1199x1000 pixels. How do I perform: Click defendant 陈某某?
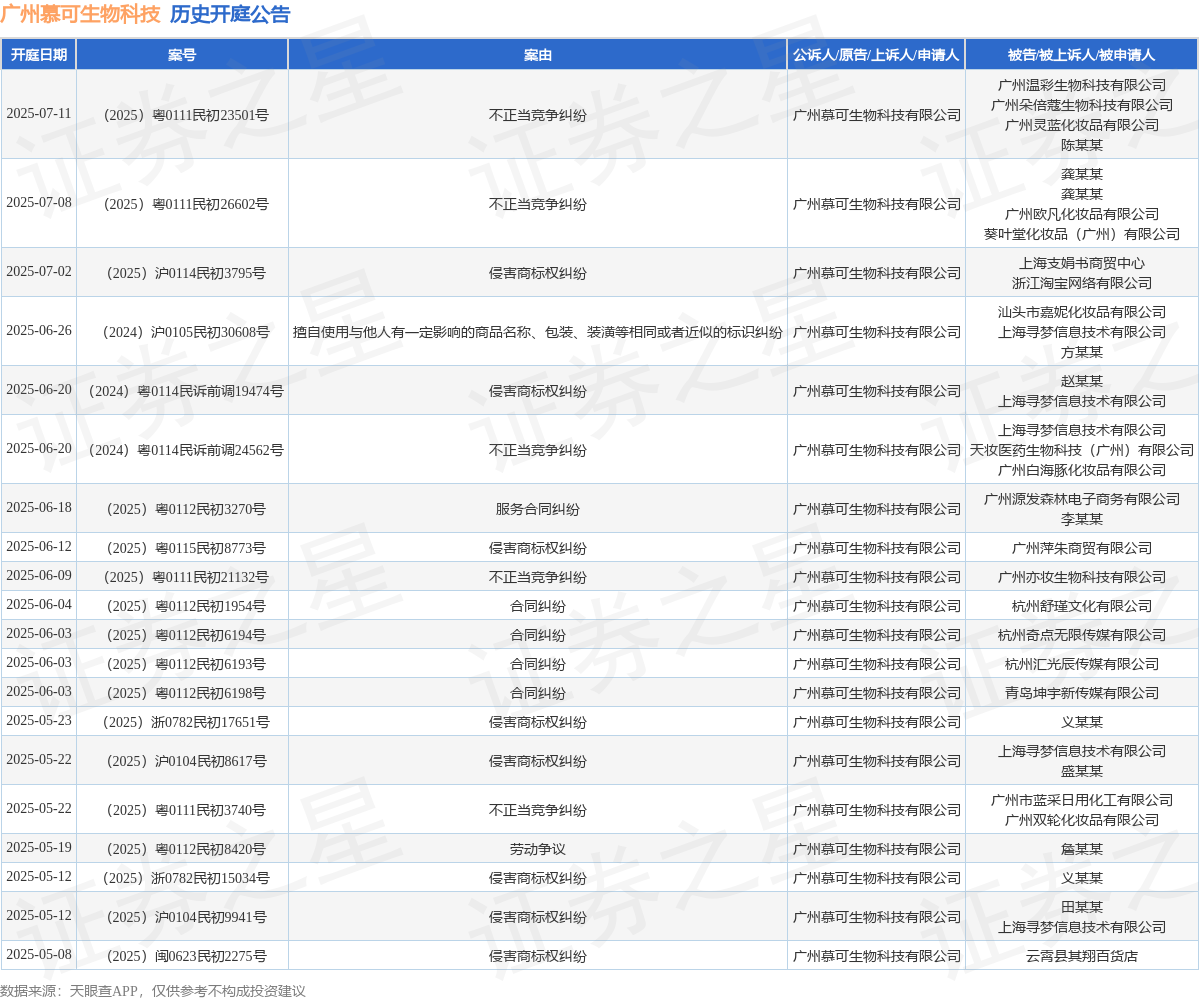1082,145
